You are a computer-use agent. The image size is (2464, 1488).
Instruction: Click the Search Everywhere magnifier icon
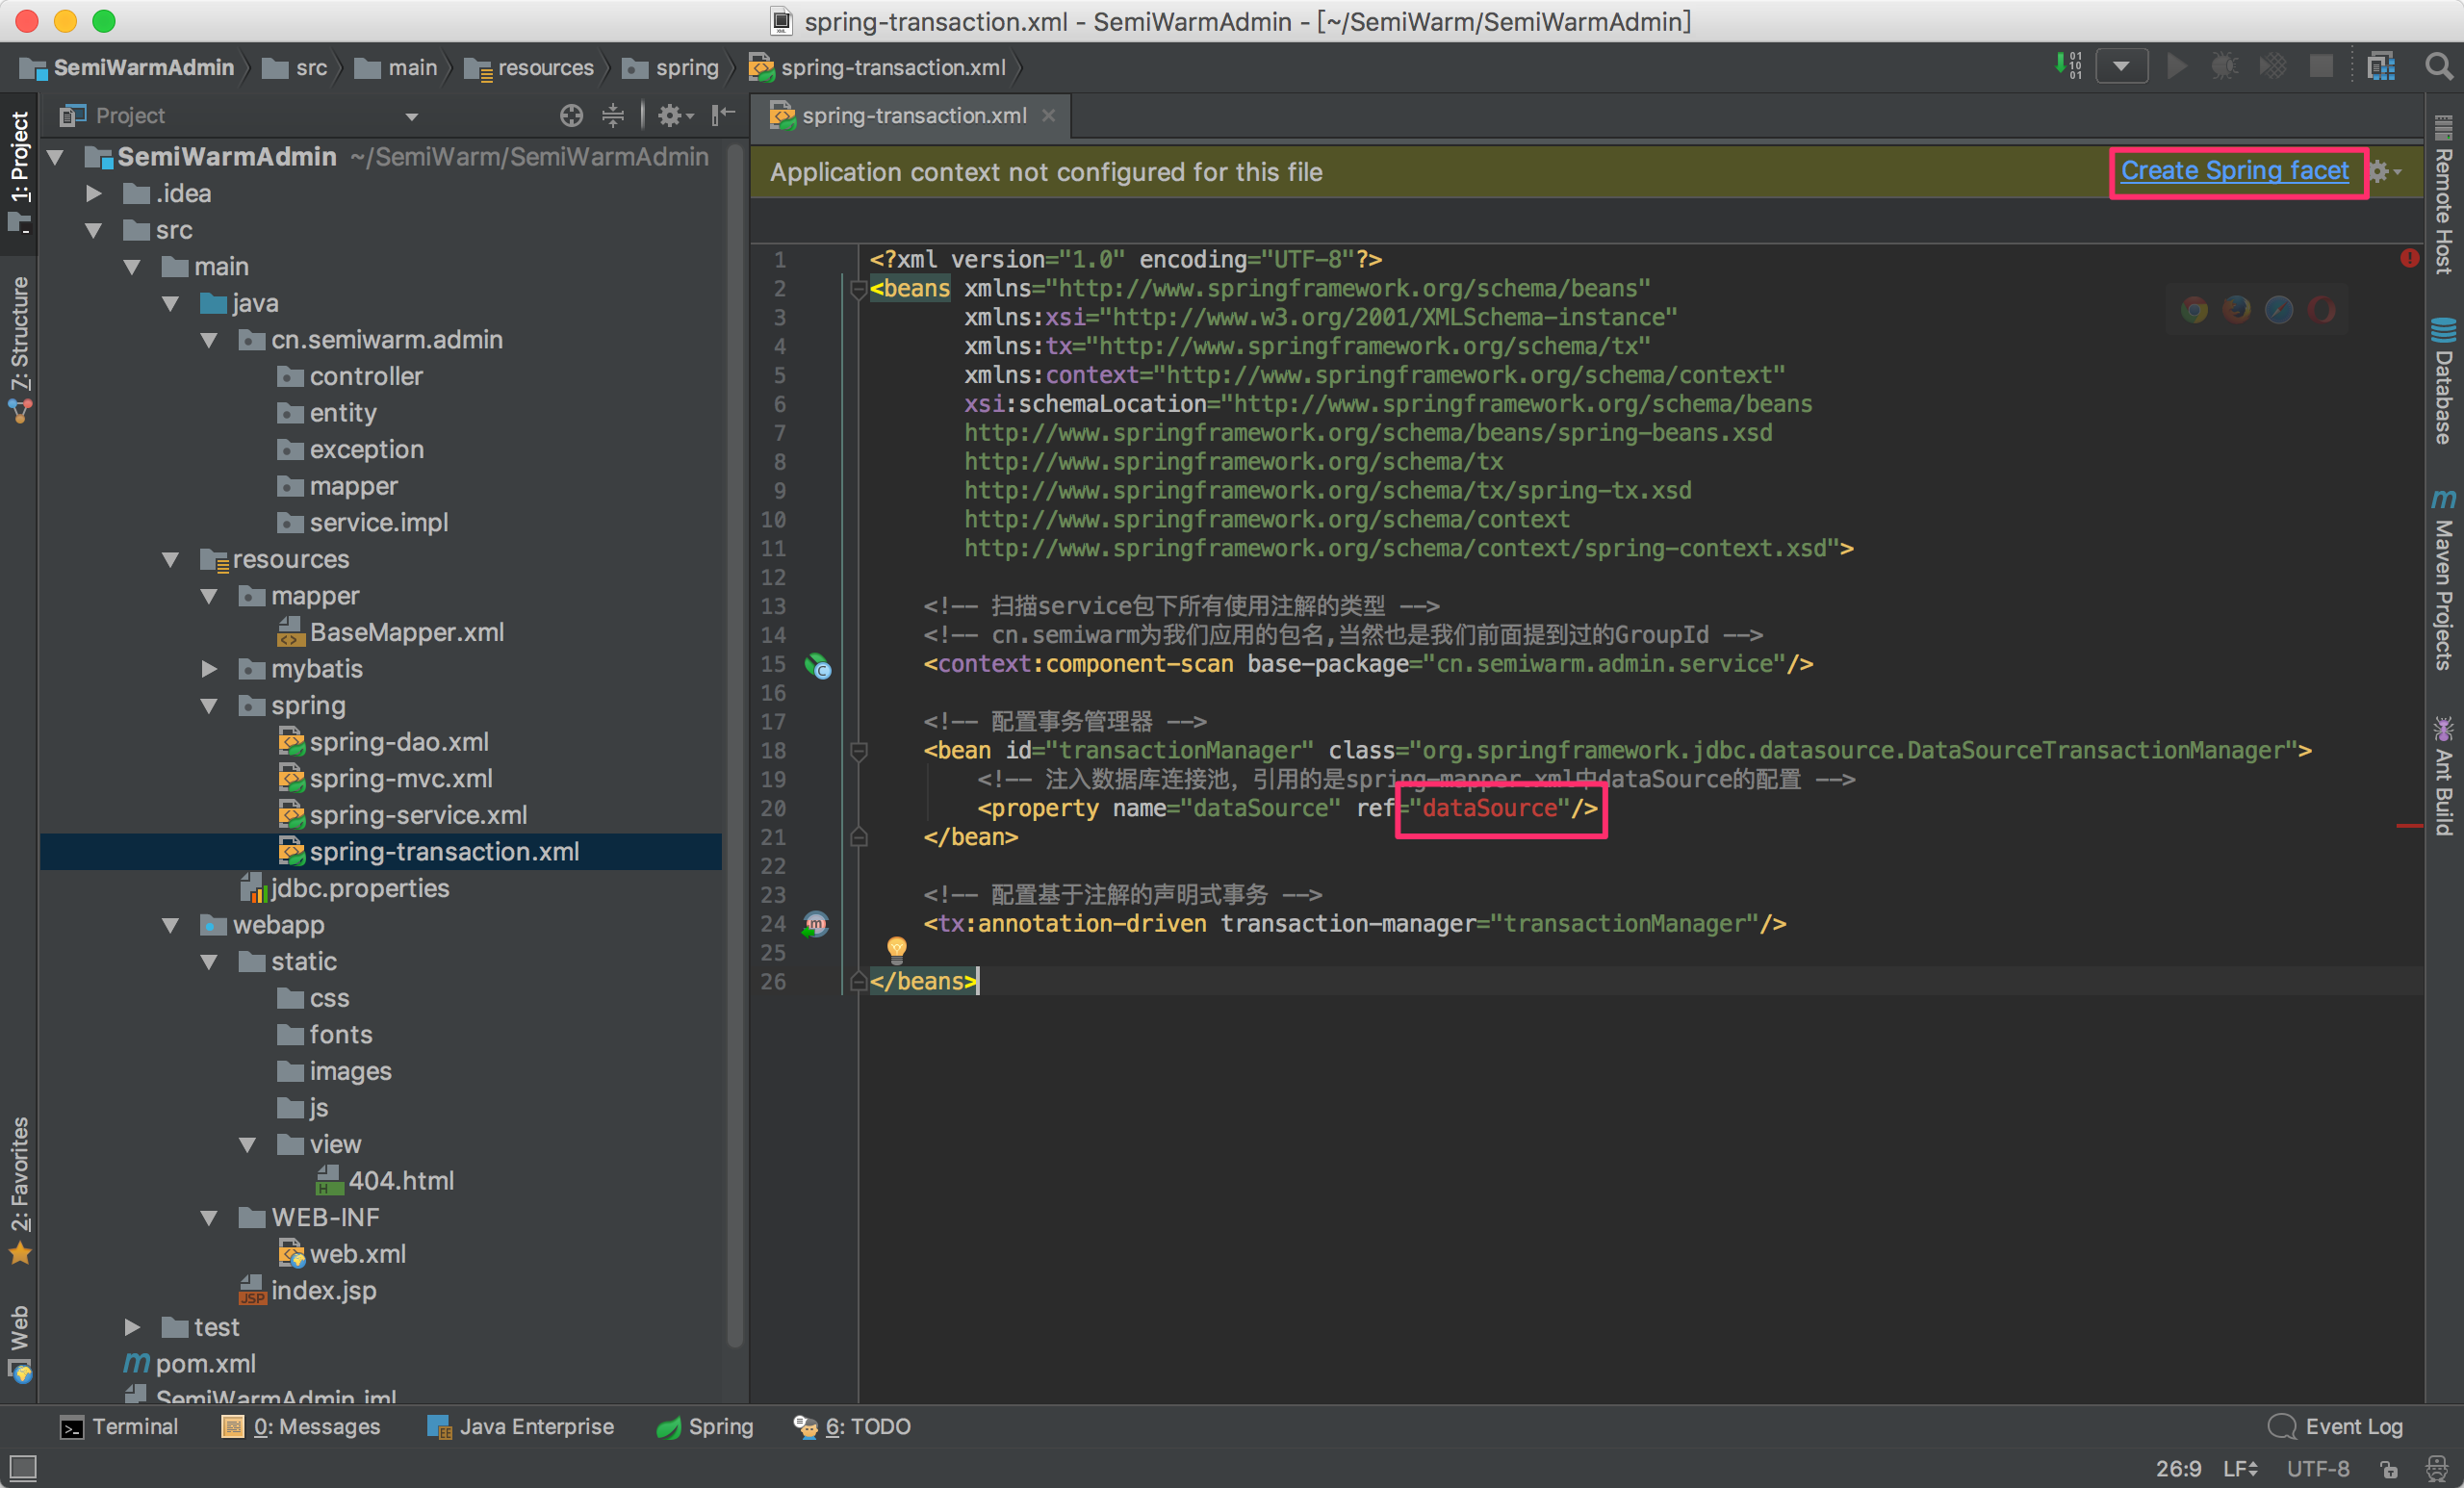2438,67
